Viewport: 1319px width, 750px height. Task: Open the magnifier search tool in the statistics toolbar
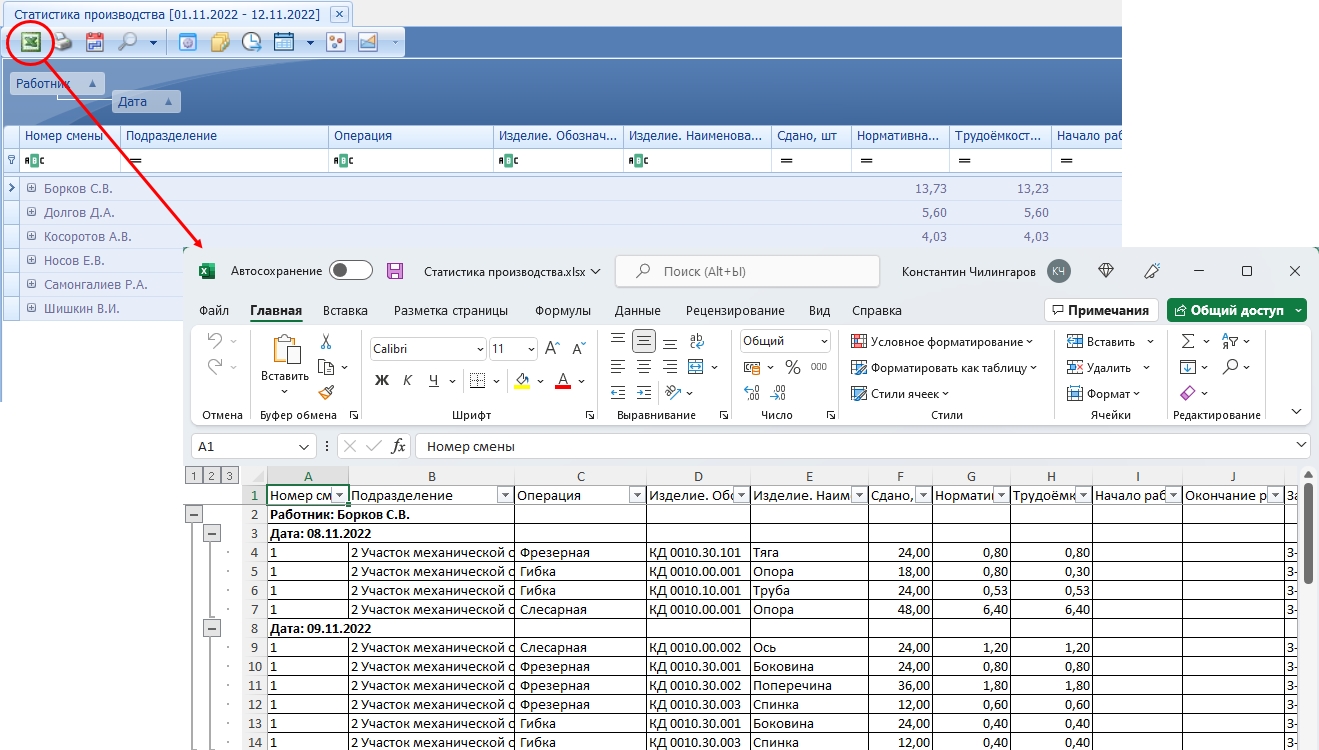[x=127, y=42]
